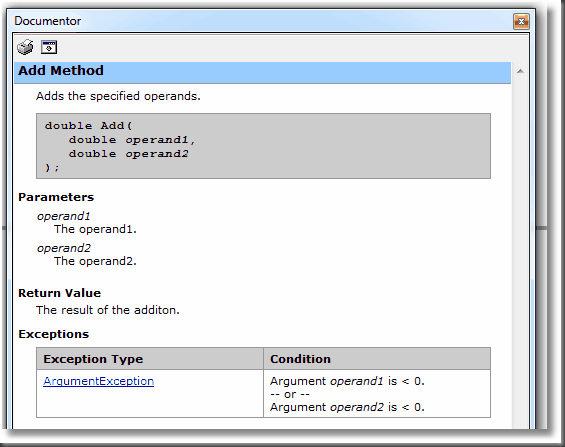Click 'The result of the additon.' text
Image resolution: width=565 pixels, height=447 pixels.
(108, 310)
